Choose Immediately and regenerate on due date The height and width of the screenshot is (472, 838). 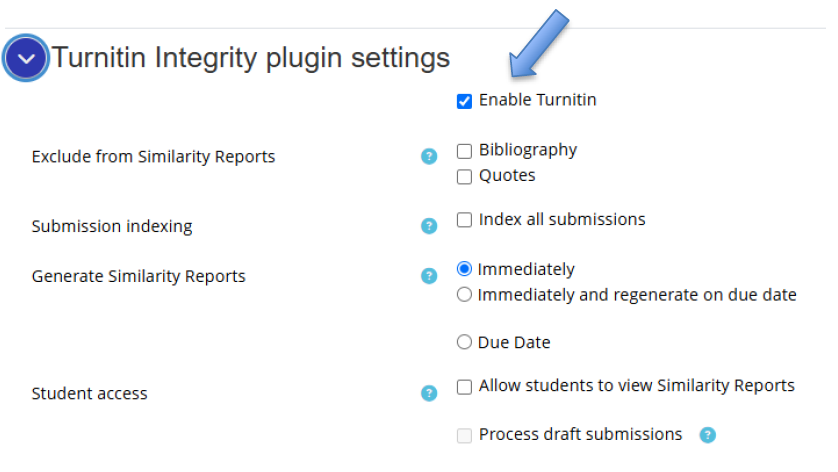pos(464,295)
